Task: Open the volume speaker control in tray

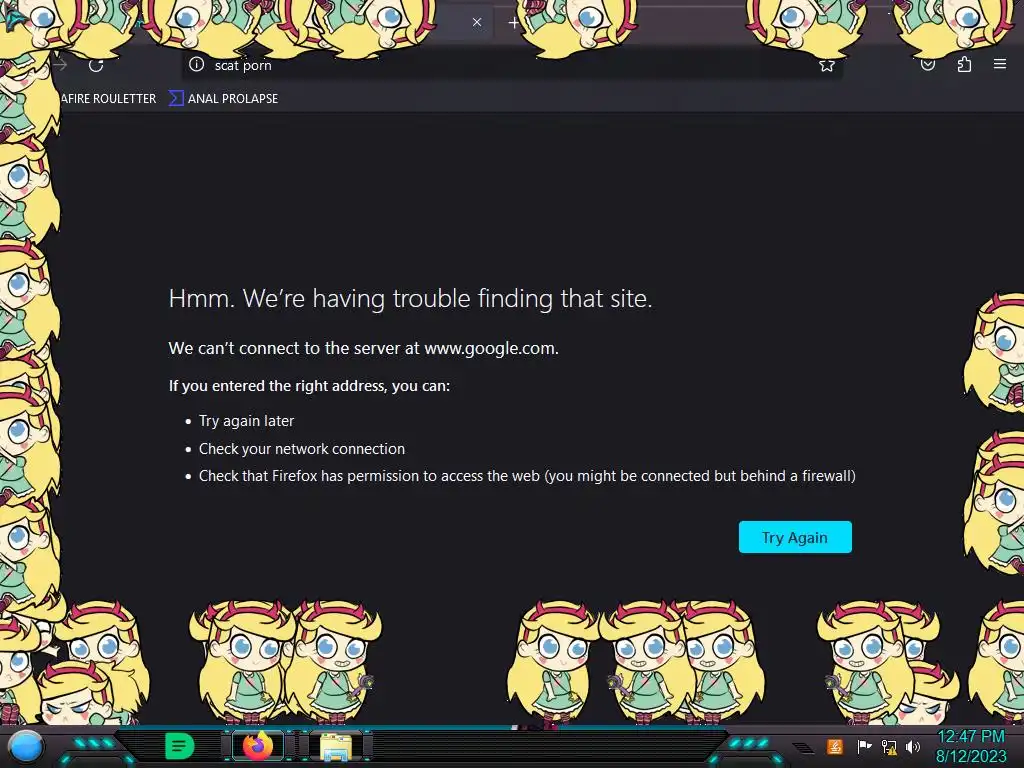Action: tap(913, 746)
